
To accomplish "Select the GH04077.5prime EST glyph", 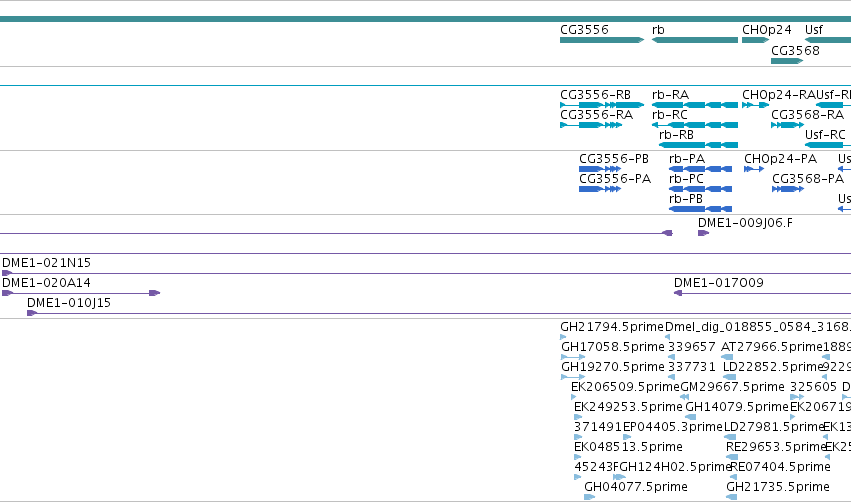I will (589, 497).
